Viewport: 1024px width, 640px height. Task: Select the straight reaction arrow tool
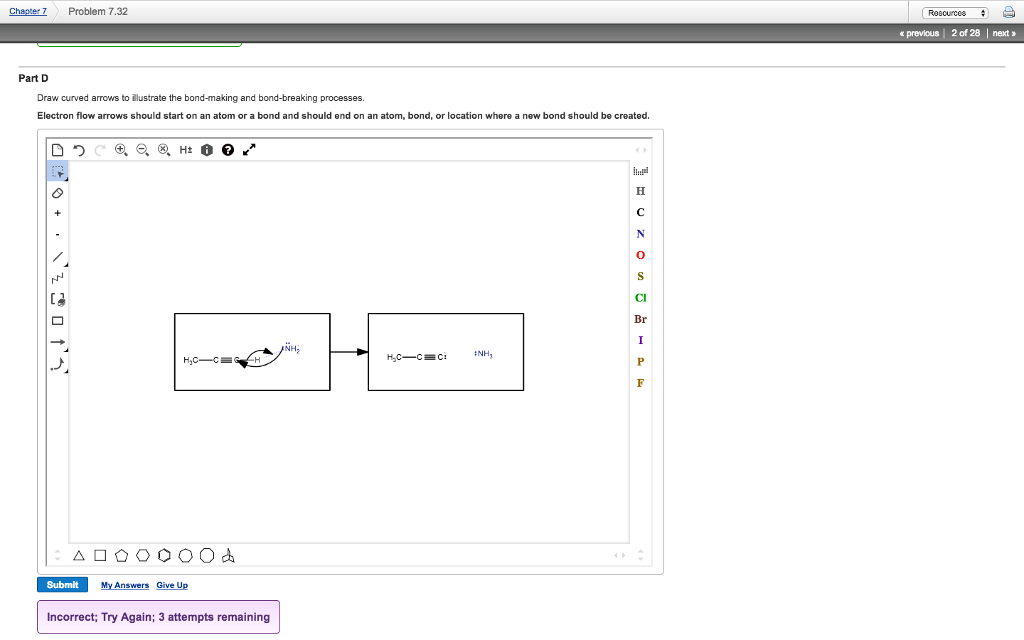point(58,342)
